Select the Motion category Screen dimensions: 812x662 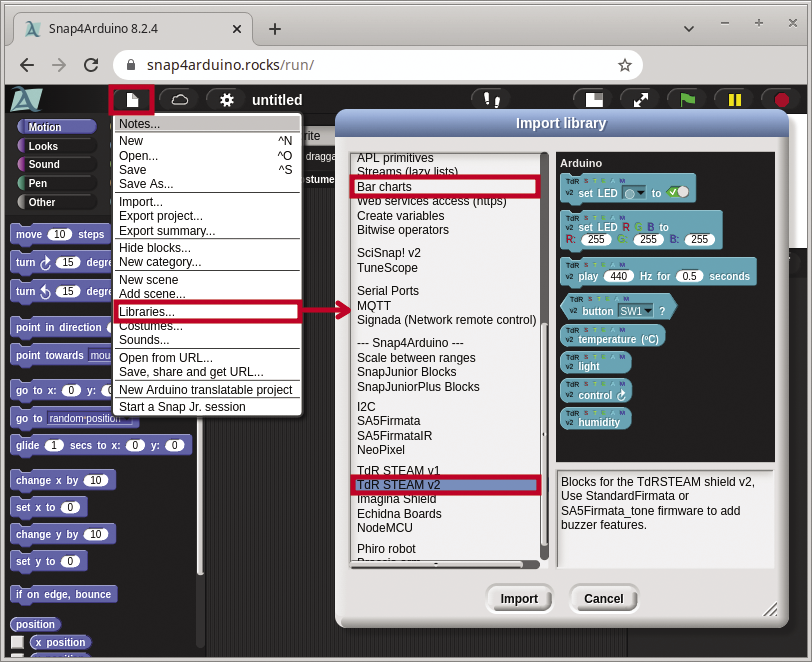point(57,127)
